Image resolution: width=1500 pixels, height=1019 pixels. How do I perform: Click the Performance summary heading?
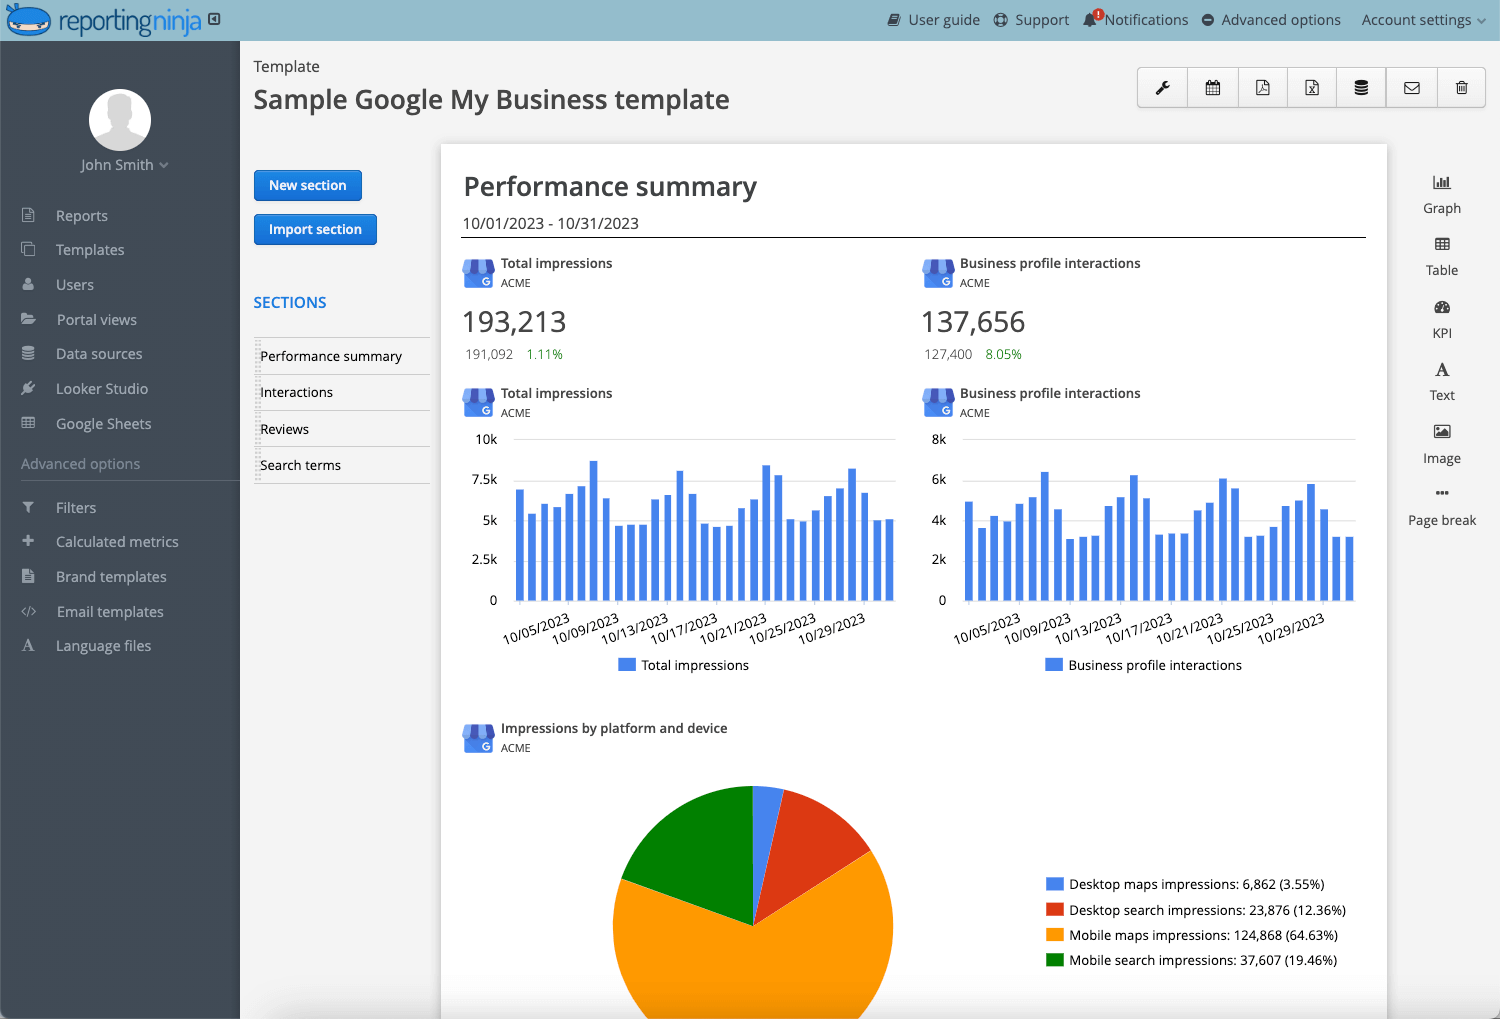(610, 187)
